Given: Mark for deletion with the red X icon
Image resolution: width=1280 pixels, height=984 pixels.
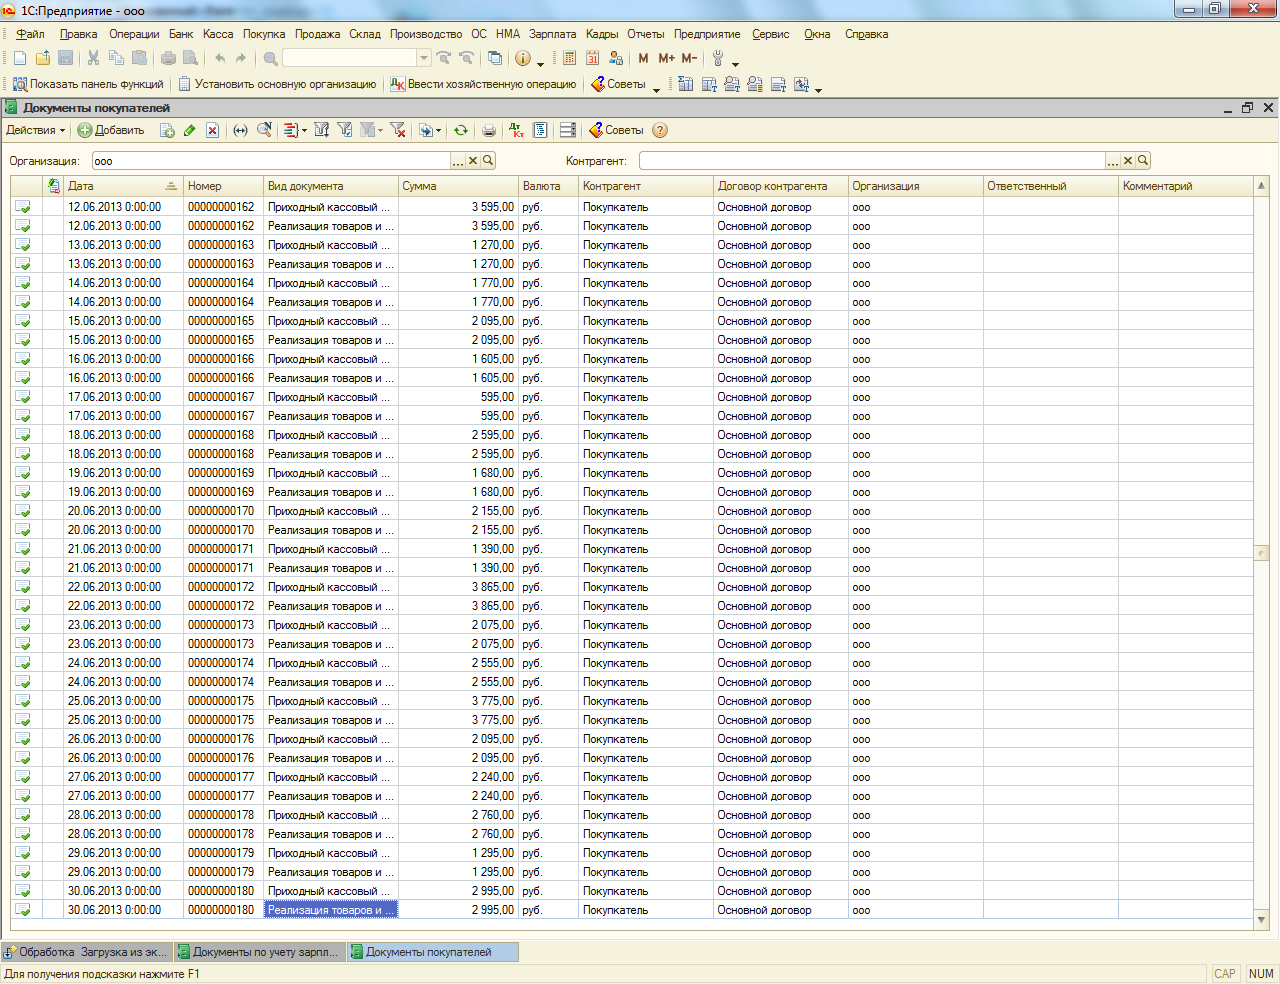Looking at the screenshot, I should pyautogui.click(x=212, y=130).
